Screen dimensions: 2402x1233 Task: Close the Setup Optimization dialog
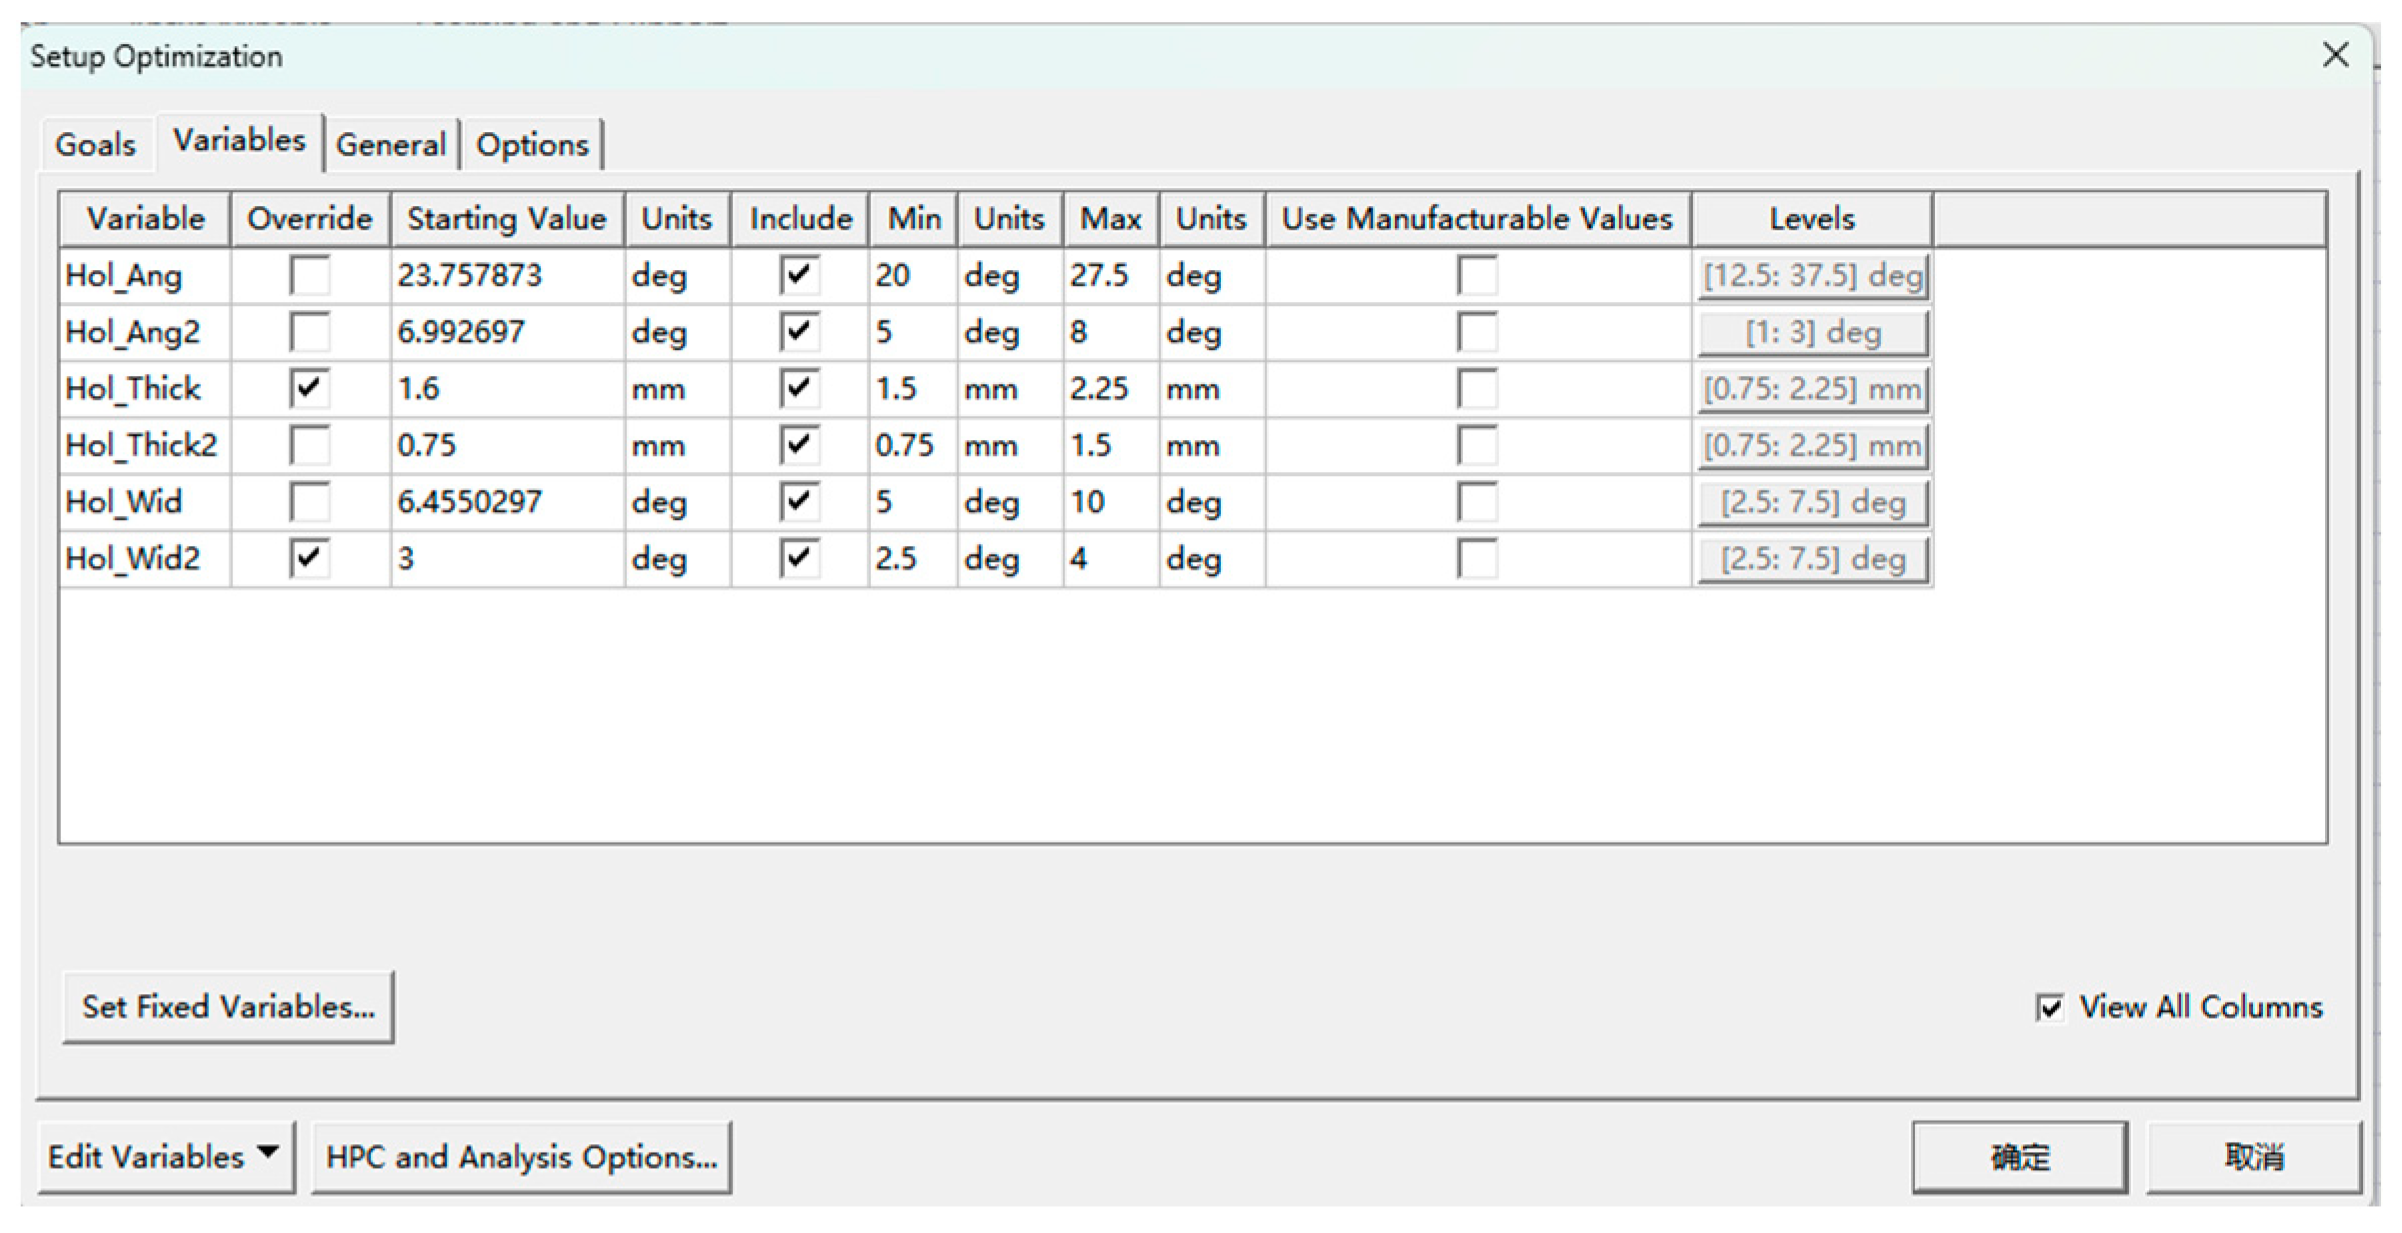point(2334,55)
